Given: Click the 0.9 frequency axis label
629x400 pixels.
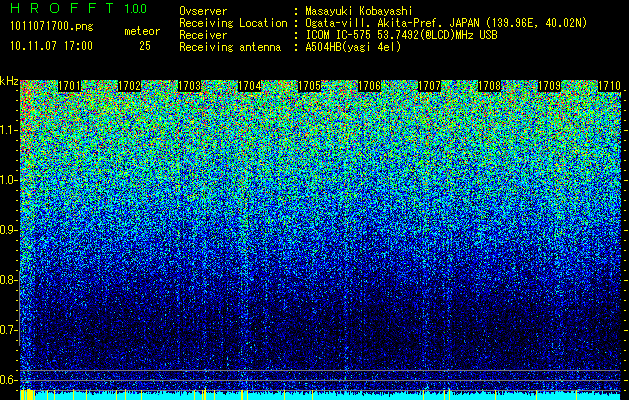Looking at the screenshot, I should coord(8,230).
